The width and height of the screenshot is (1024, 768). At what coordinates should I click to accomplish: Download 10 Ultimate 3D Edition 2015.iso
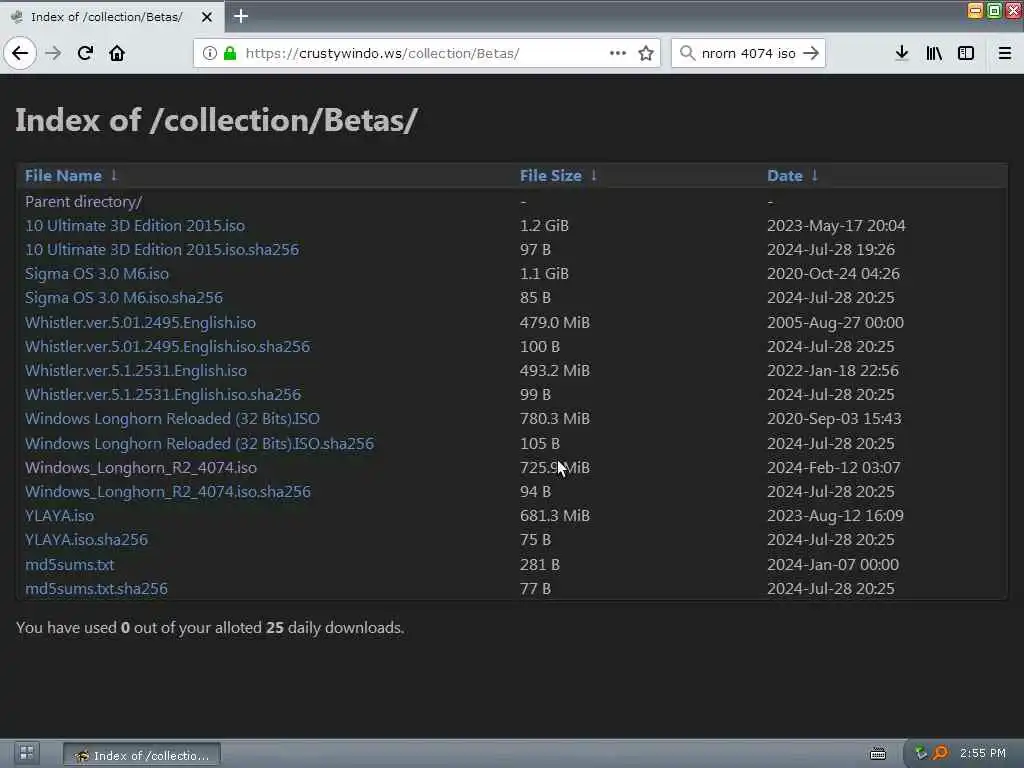point(135,225)
